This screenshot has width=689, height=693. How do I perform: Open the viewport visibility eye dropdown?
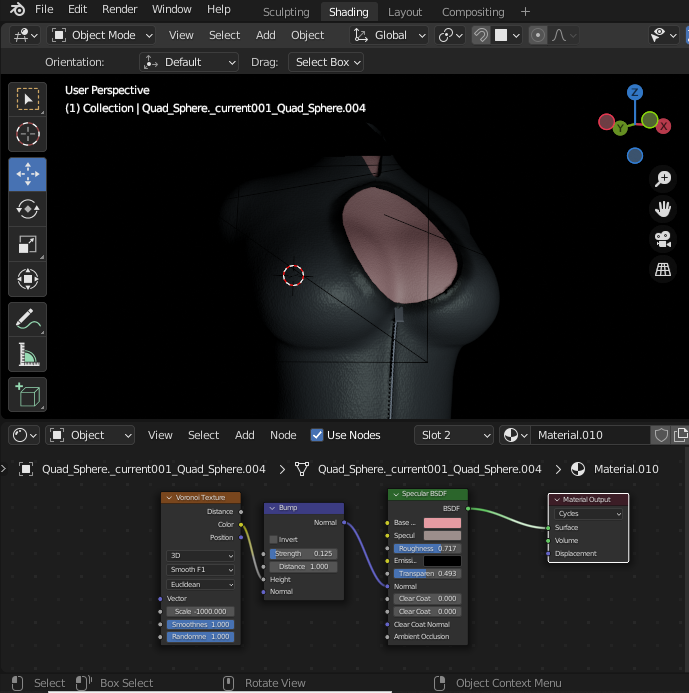(x=664, y=35)
